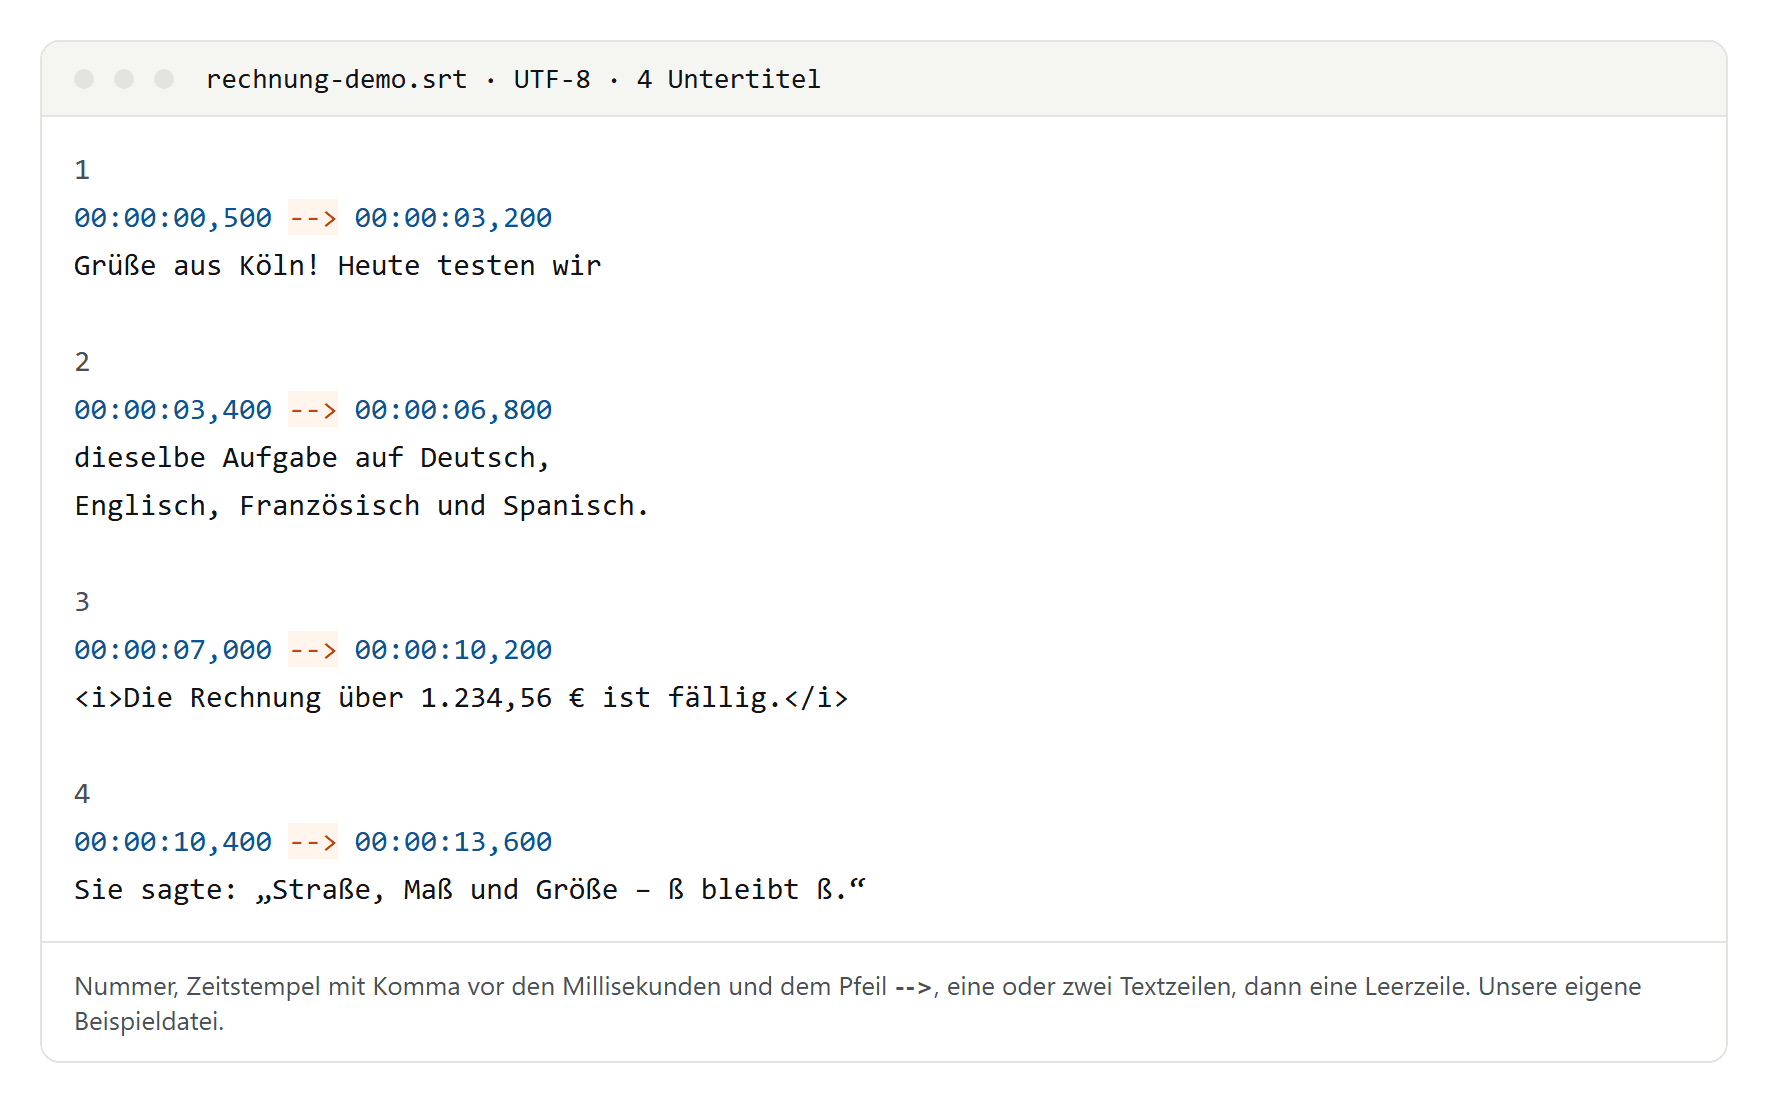Click start timestamp 00:00:10,400
1768x1103 pixels.
pos(173,842)
